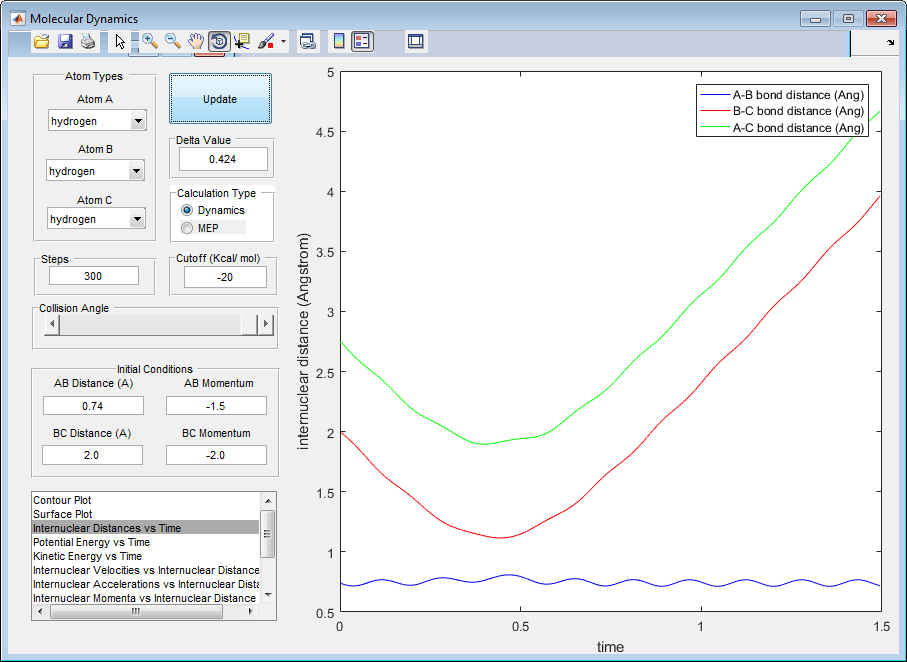This screenshot has width=907, height=662.
Task: Select the Zoom Out tool
Action: [x=173, y=41]
